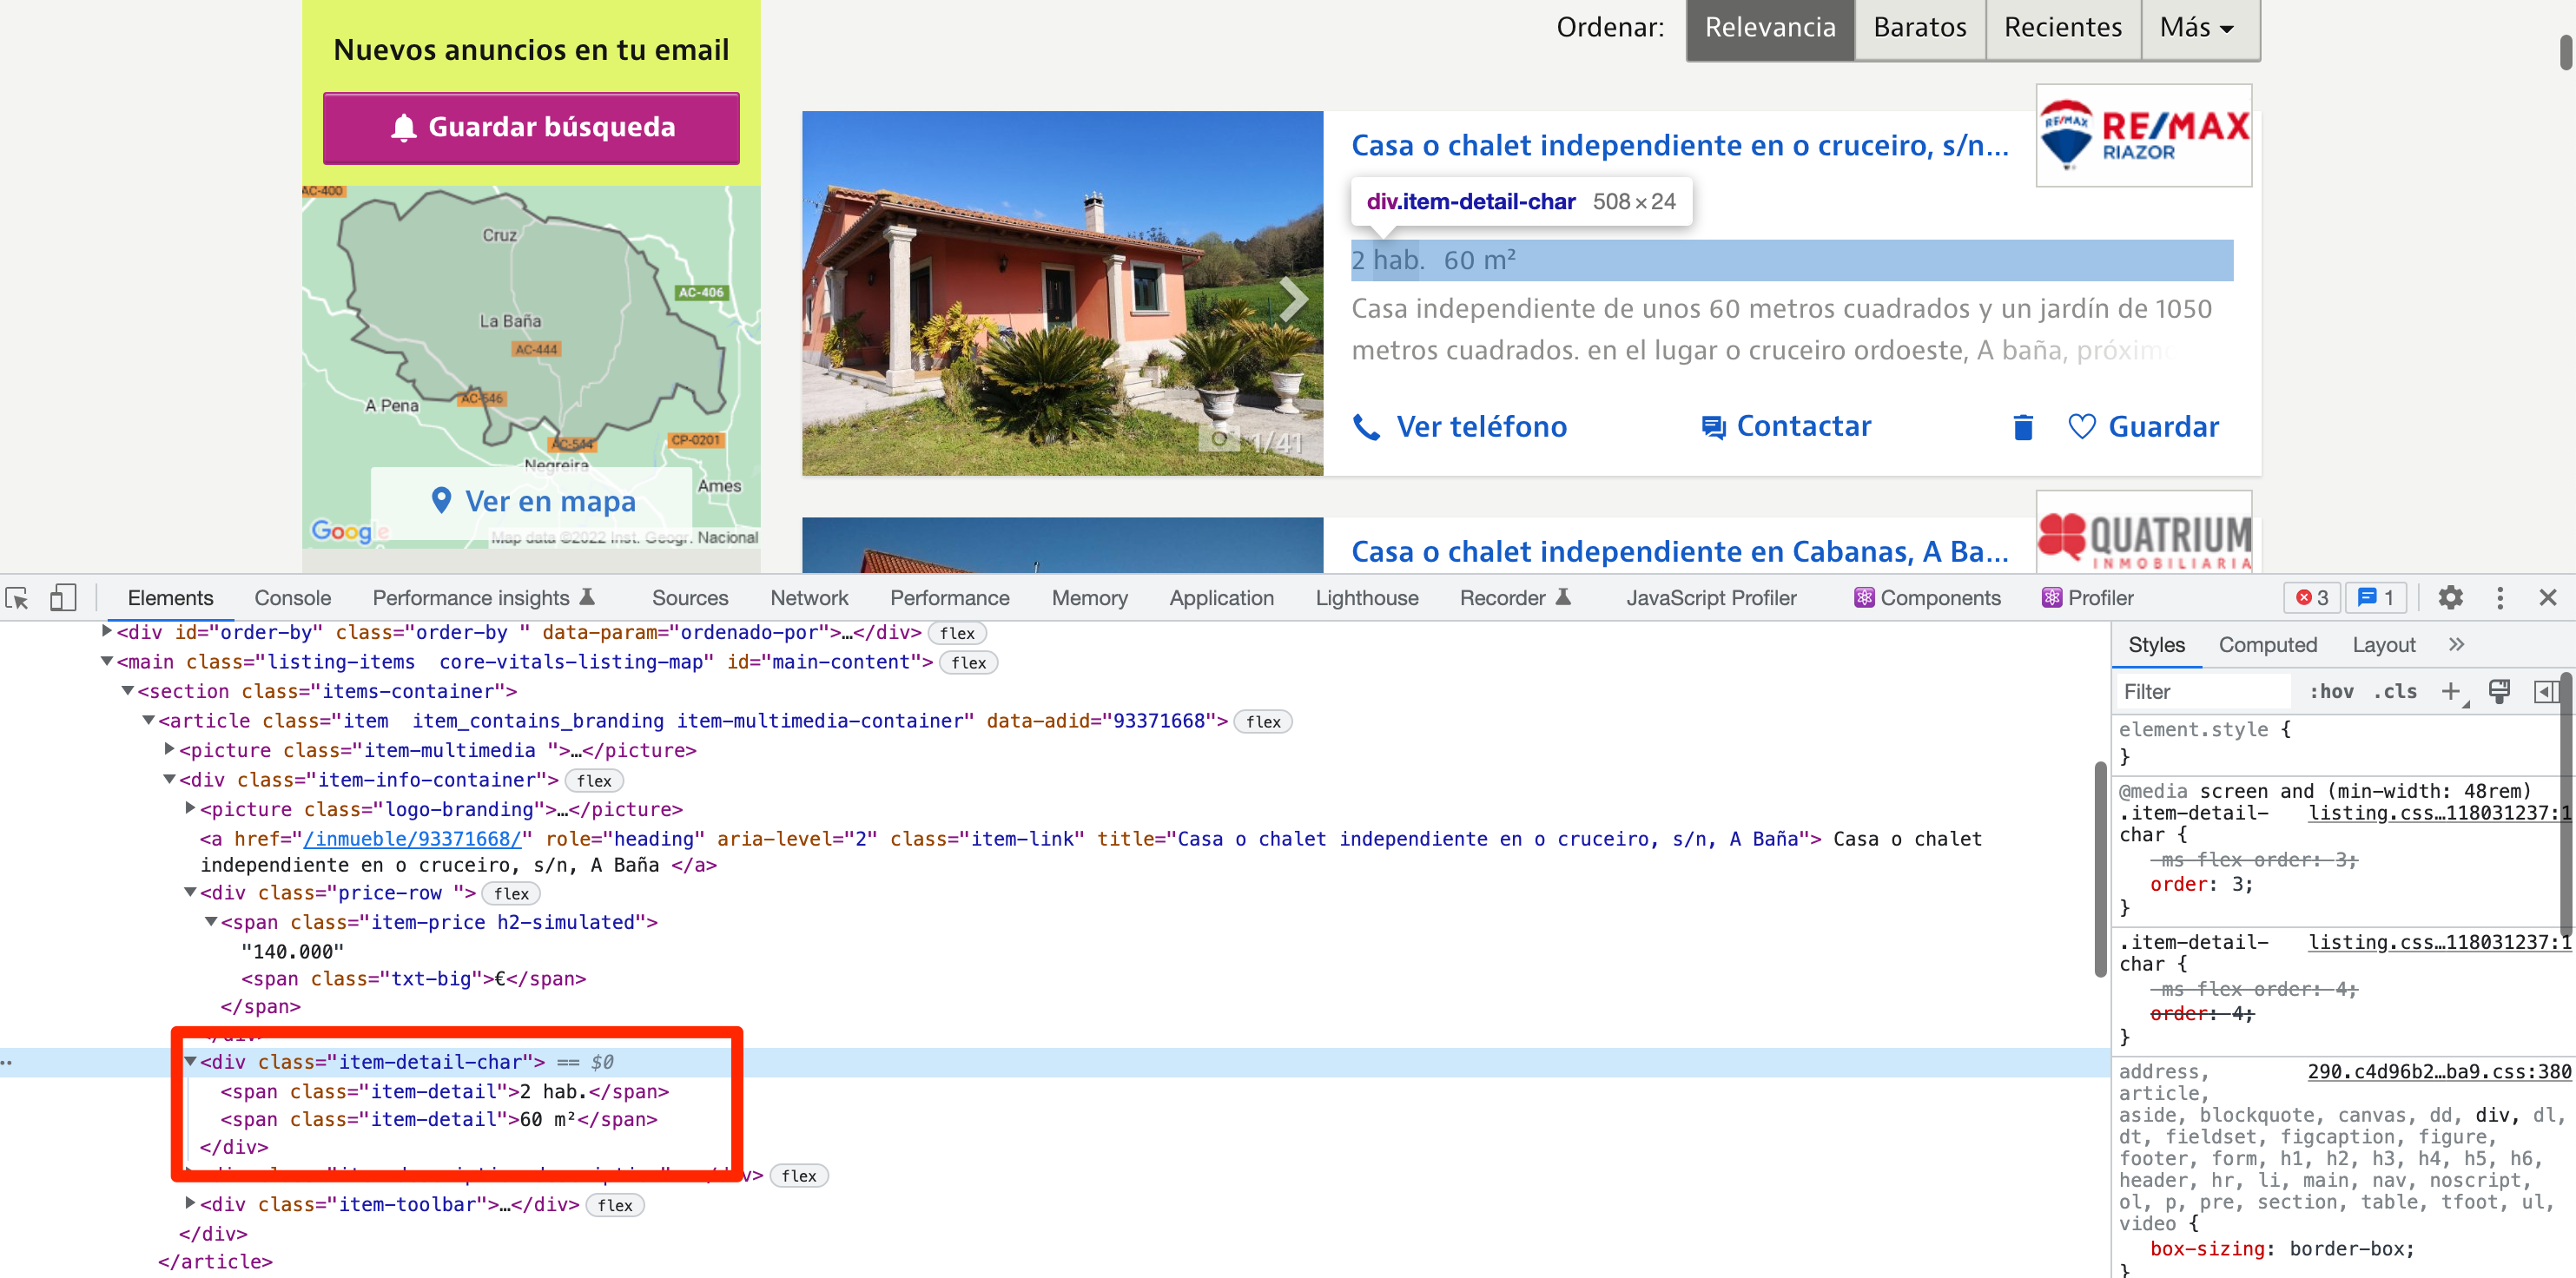Toggle the device toolbar emulation icon
The width and height of the screenshot is (2576, 1278).
[62, 597]
